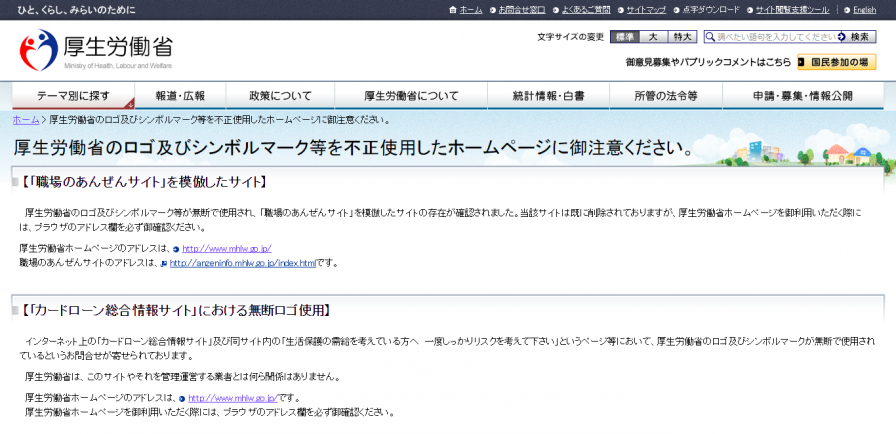Open 統計情報・白書 menu tab
Image resolution: width=896 pixels, height=434 pixels.
[549, 96]
